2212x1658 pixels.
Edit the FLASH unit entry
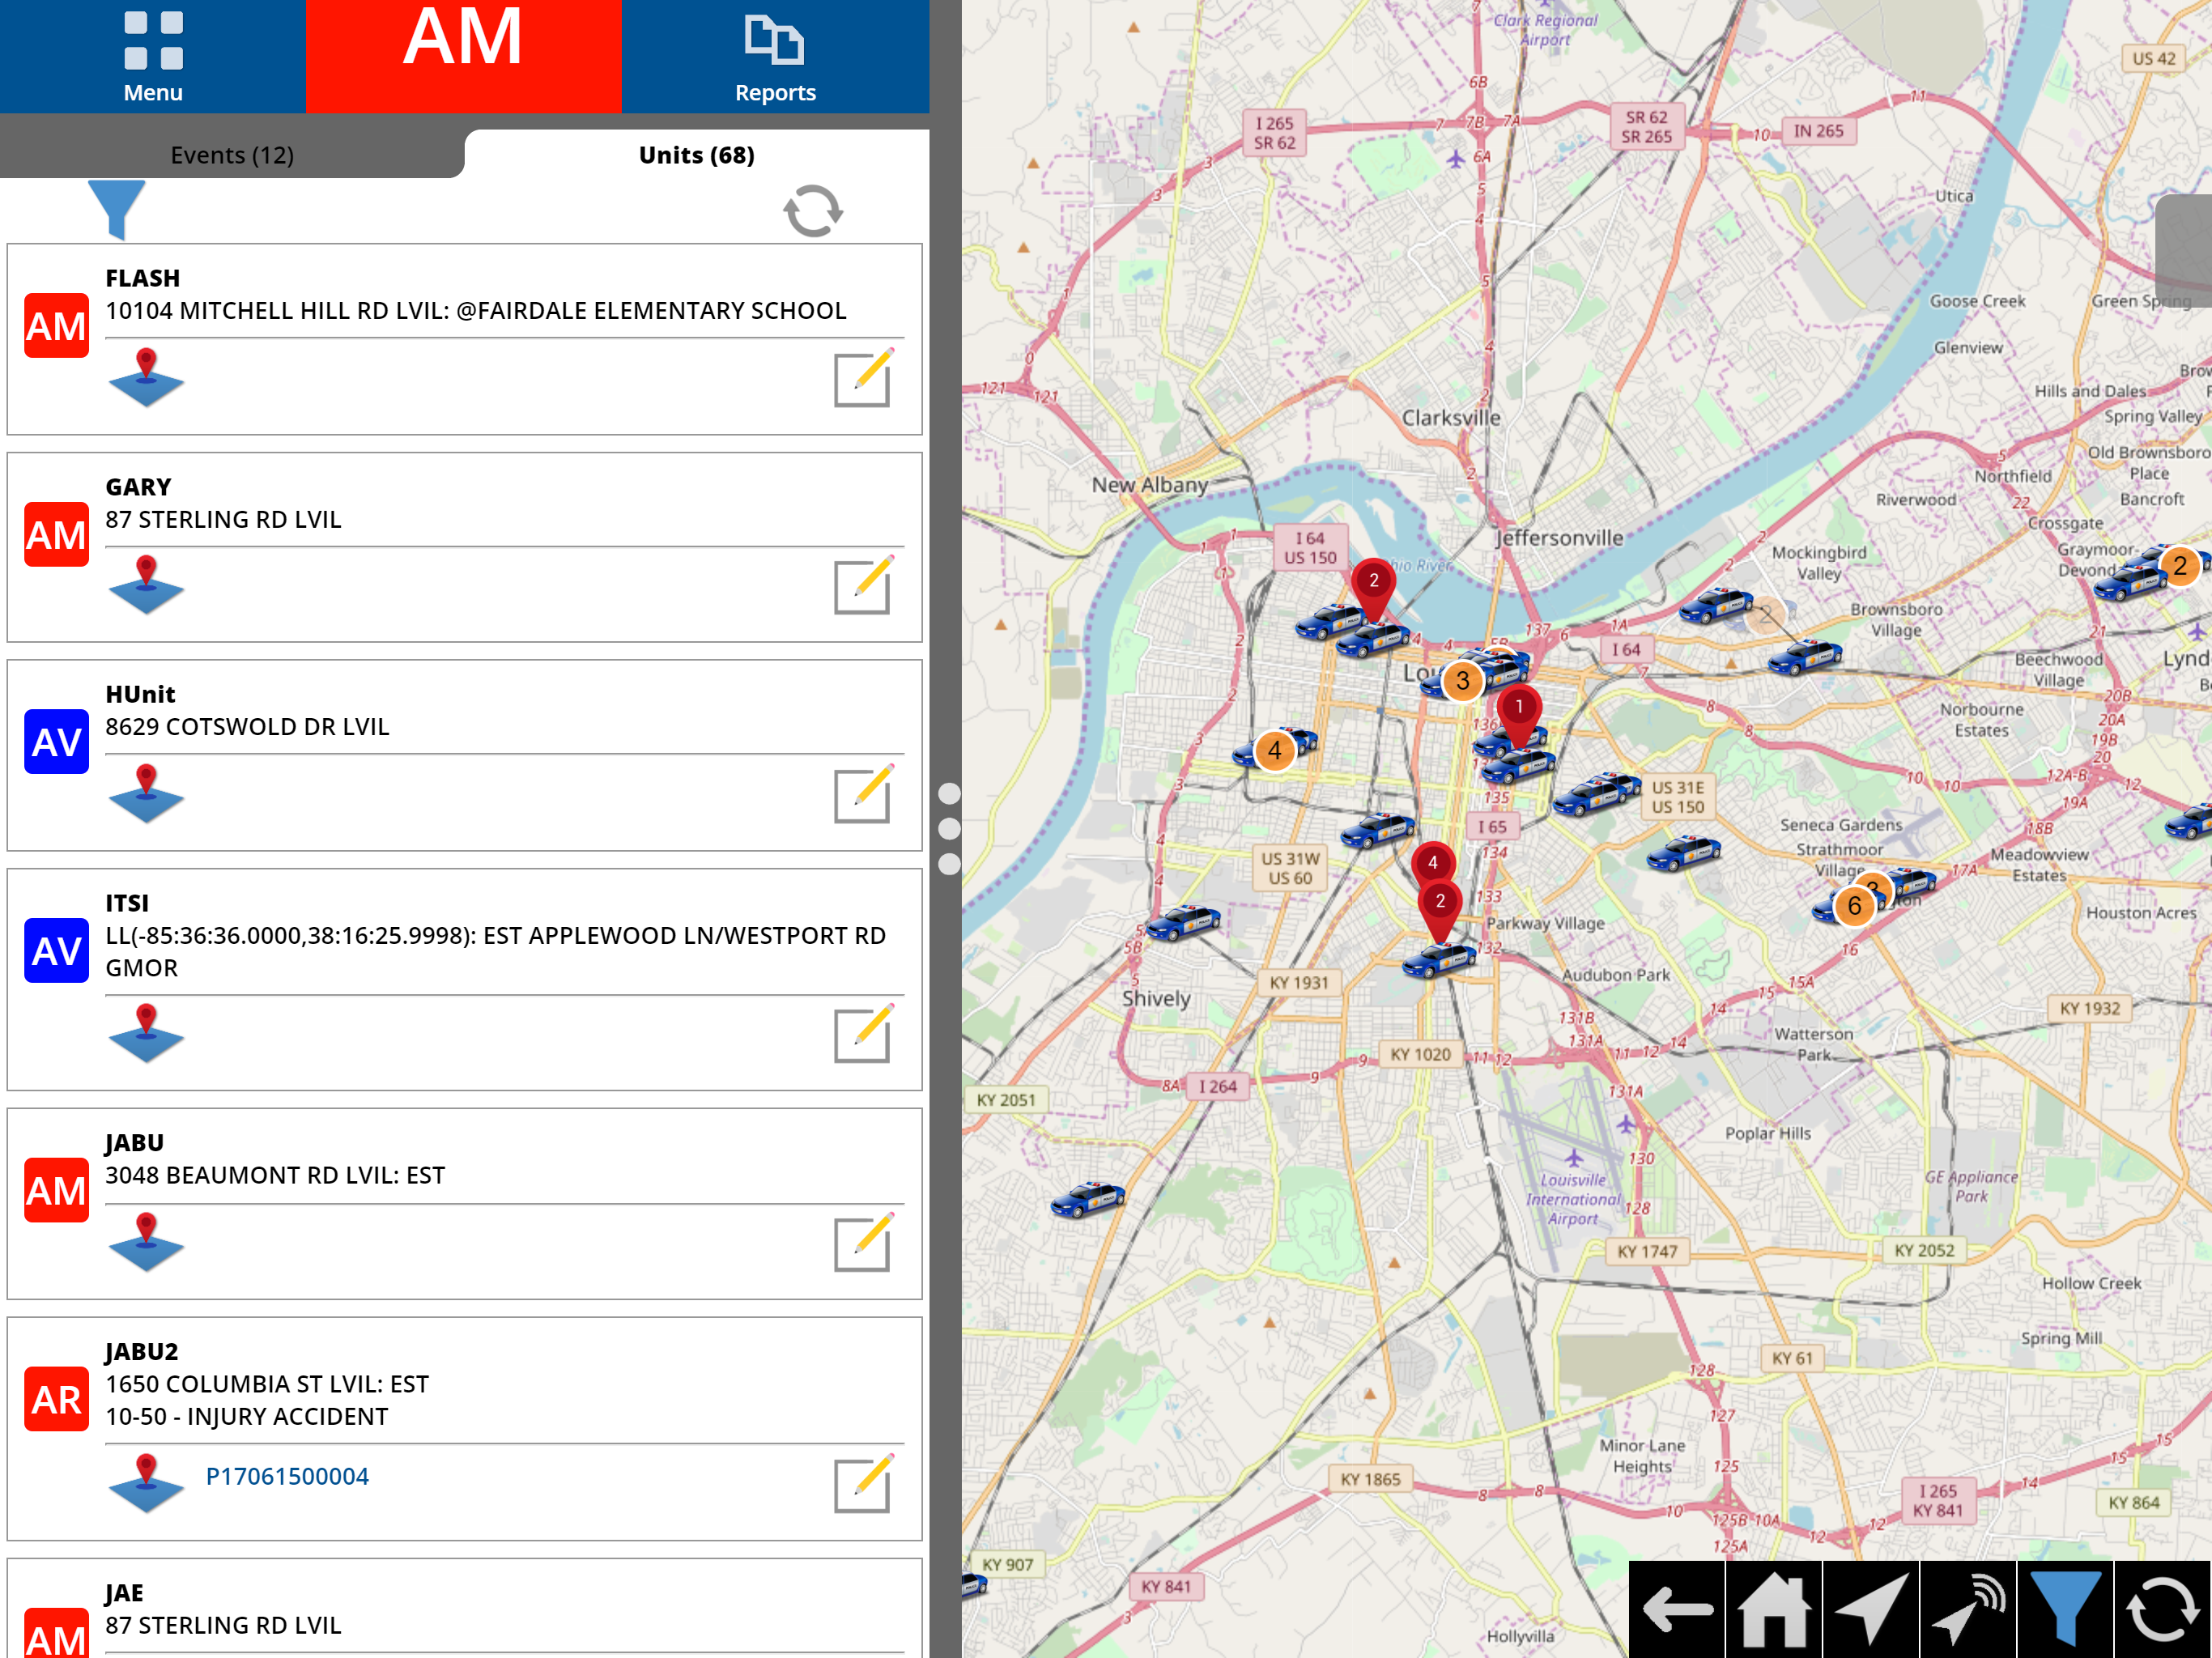click(x=863, y=378)
